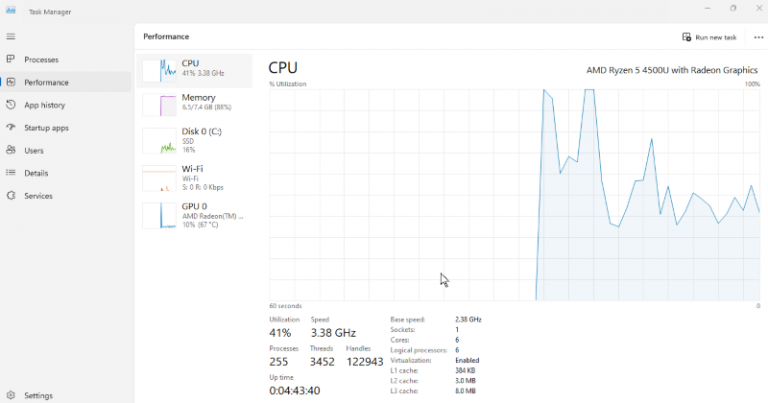Toggle the hamburger navigation menu
768x403 pixels.
(x=11, y=36)
